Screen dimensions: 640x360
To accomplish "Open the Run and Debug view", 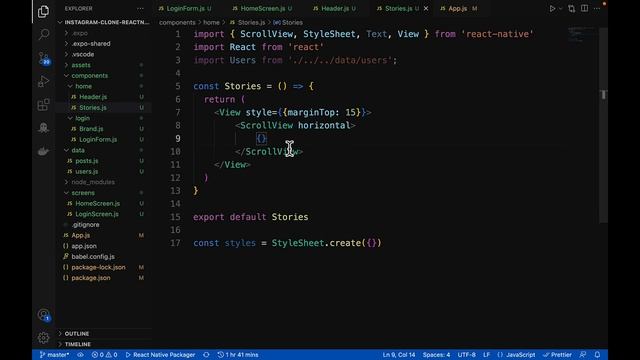I will (x=43, y=81).
